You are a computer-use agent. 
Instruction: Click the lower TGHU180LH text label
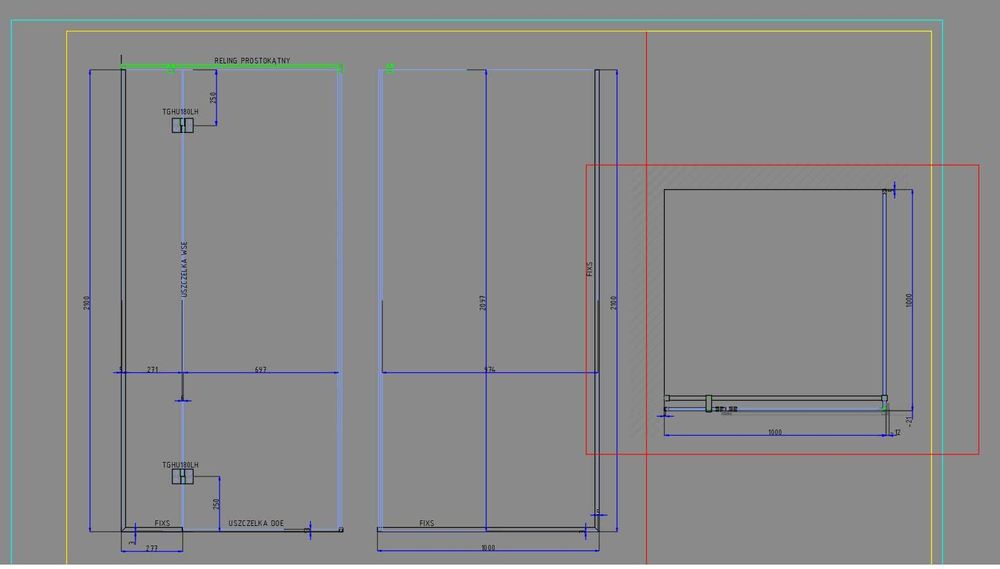180,465
